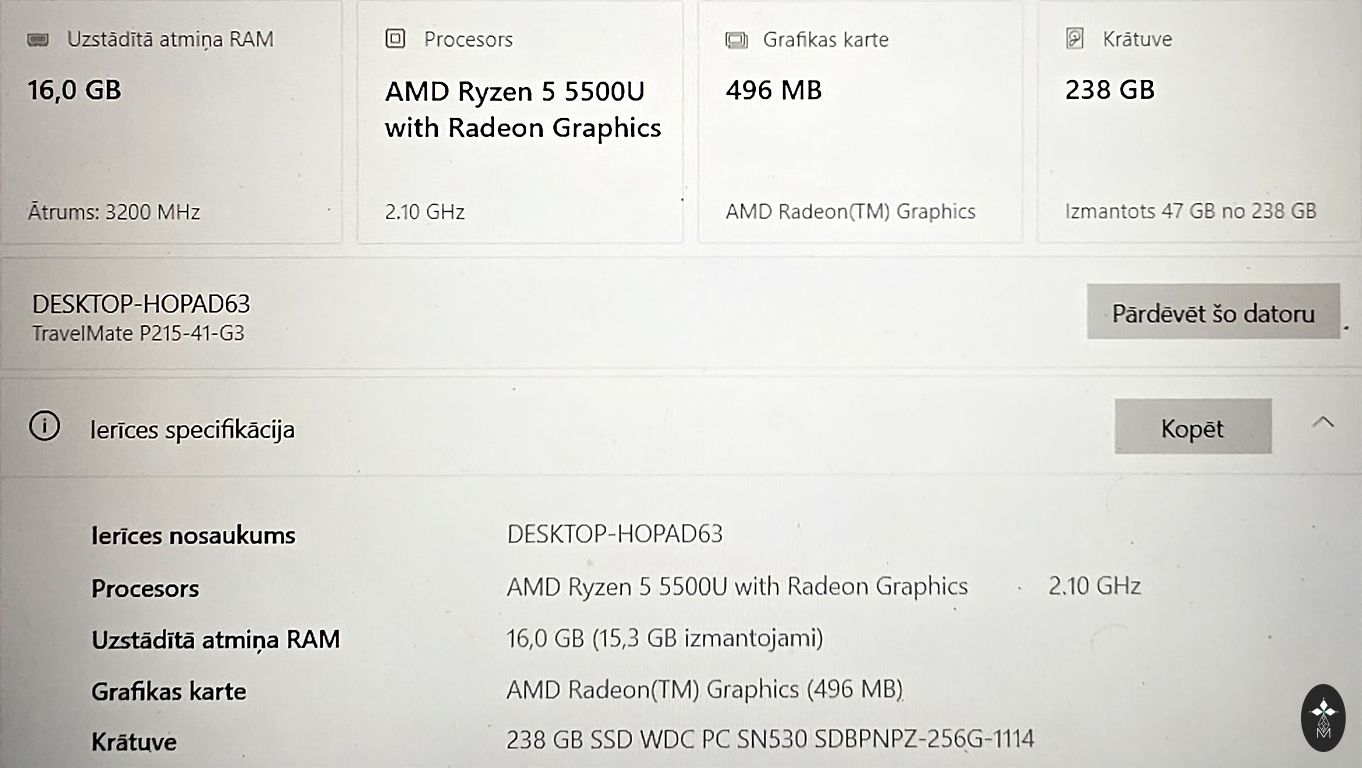Click the Procesors chip icon
The height and width of the screenshot is (768, 1362).
395,39
